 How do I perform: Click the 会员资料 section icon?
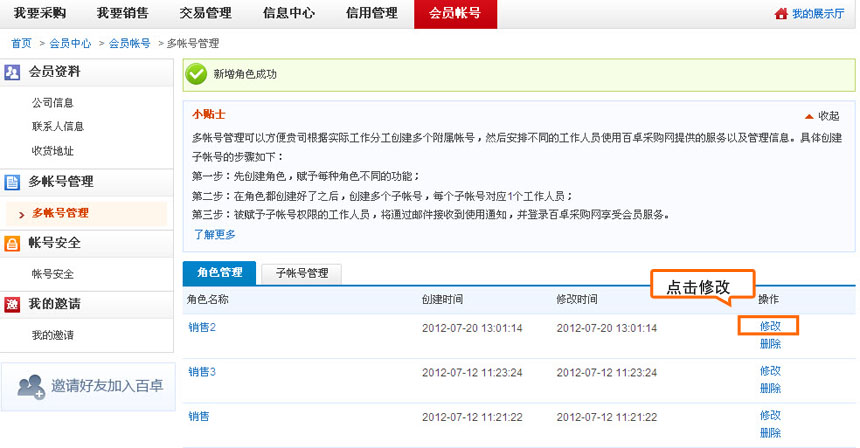click(13, 73)
